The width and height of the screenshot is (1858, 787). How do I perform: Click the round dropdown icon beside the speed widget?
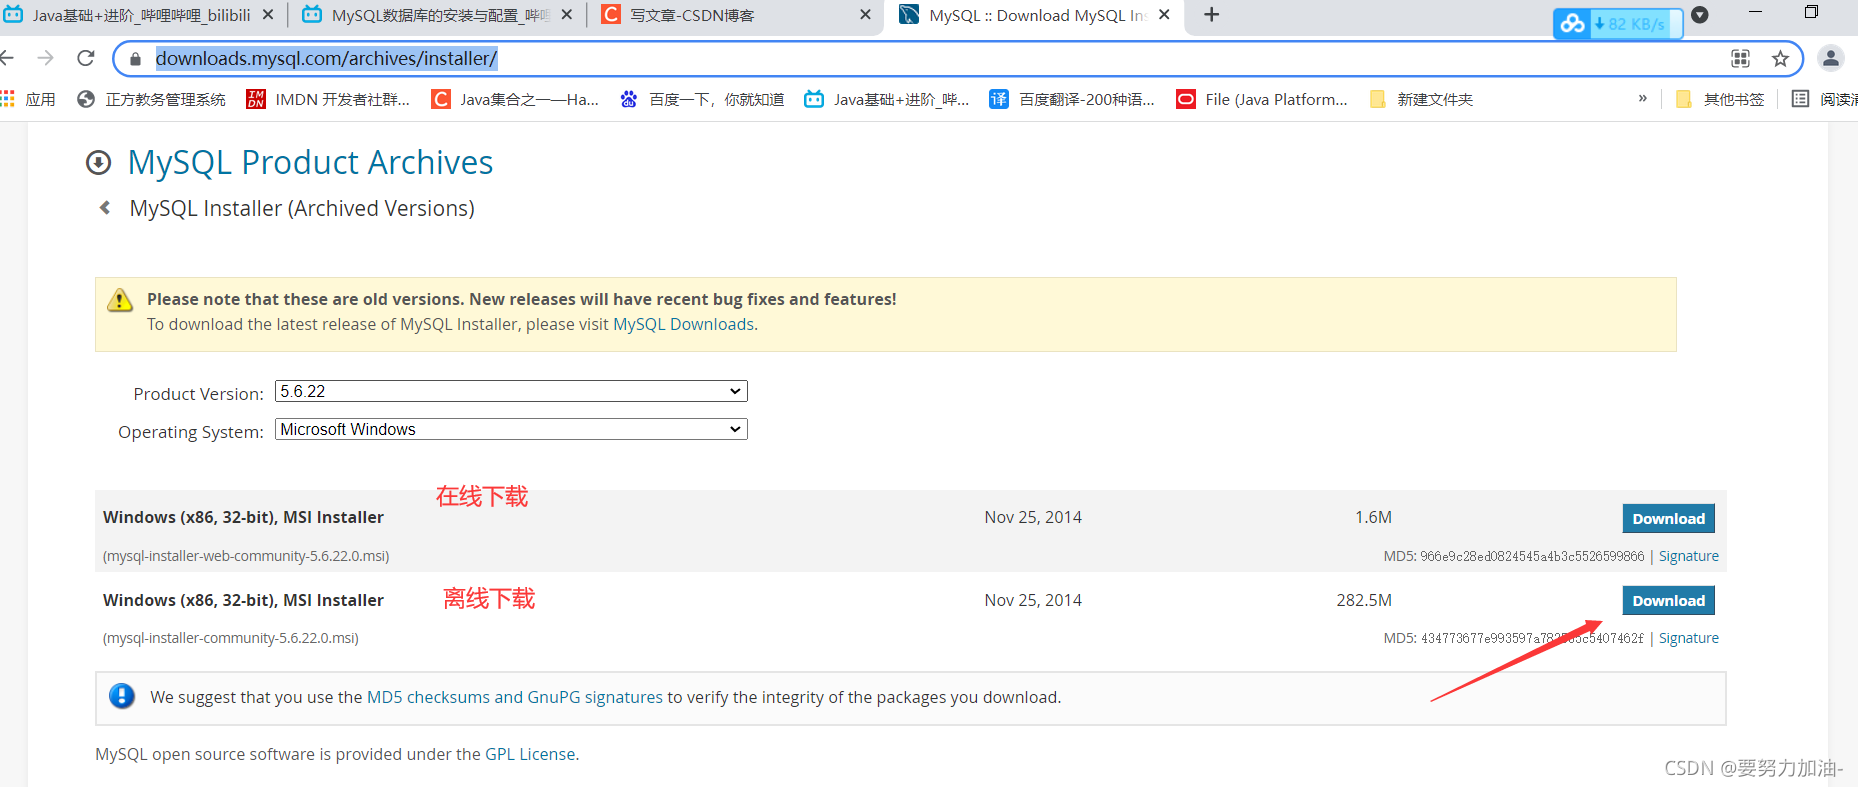pyautogui.click(x=1699, y=15)
